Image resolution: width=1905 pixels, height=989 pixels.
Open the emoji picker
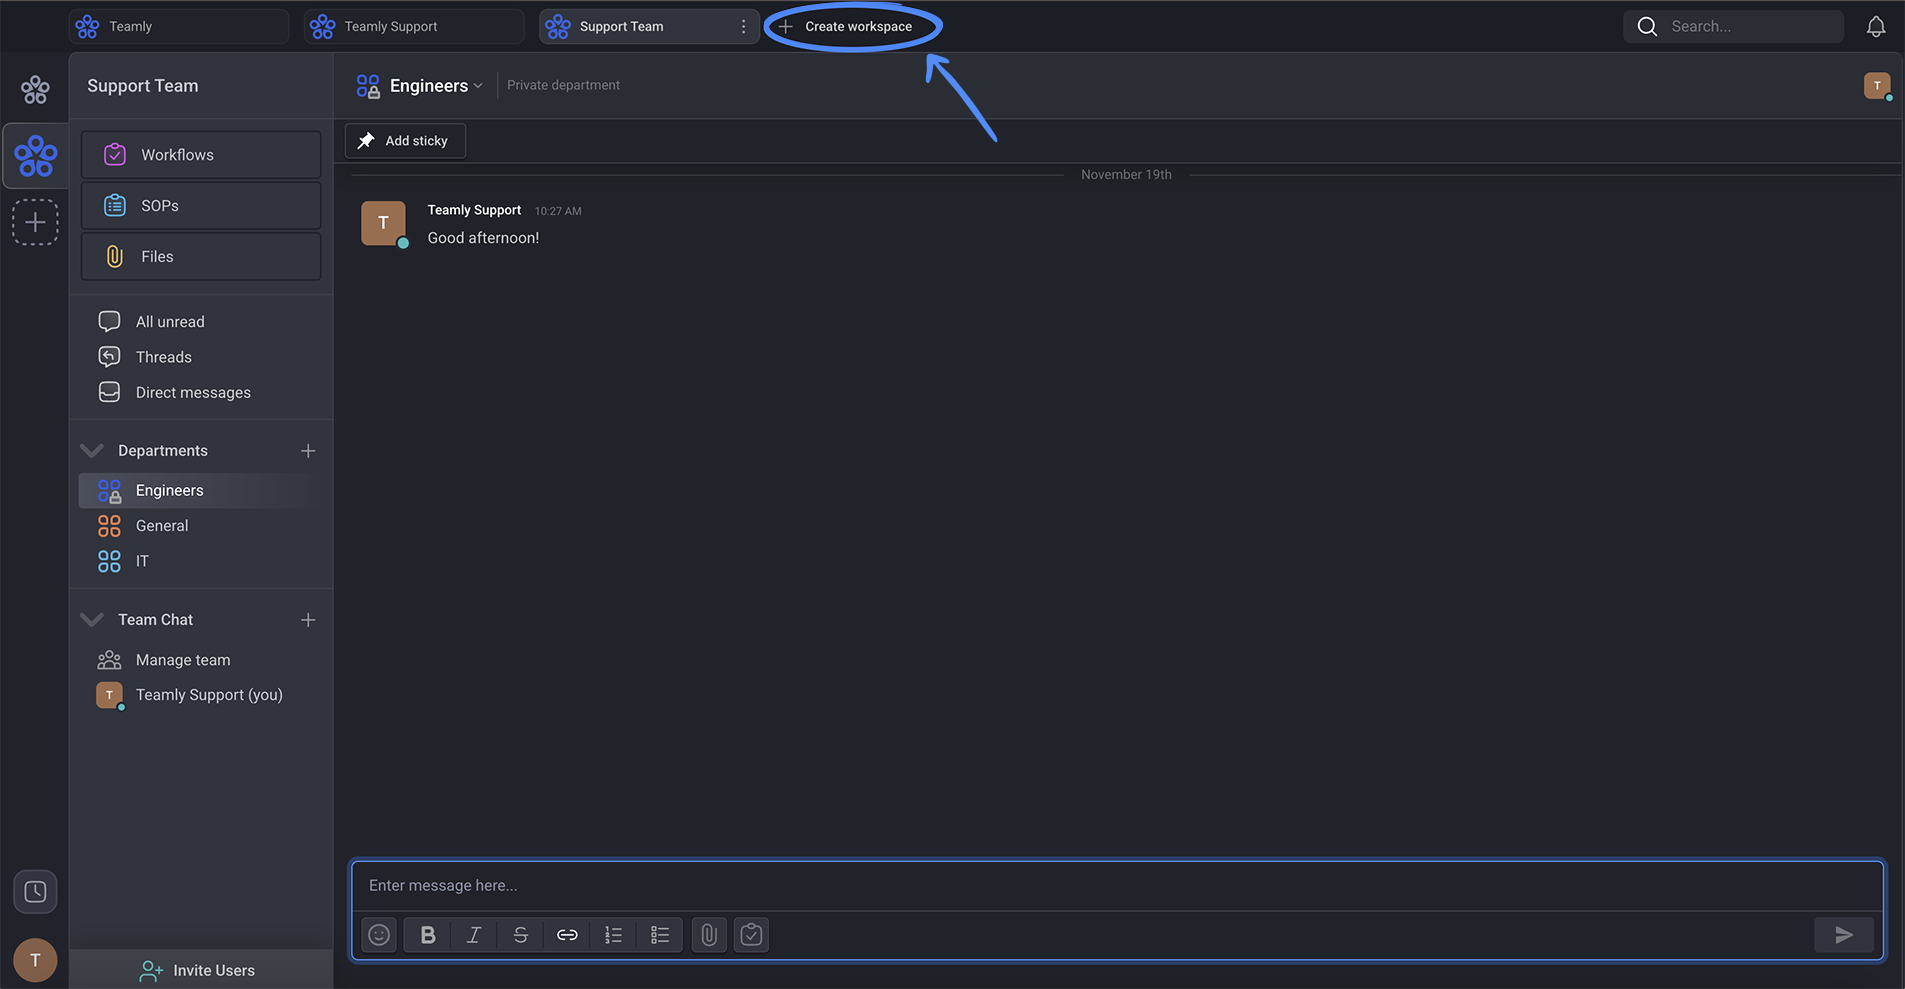pos(379,935)
